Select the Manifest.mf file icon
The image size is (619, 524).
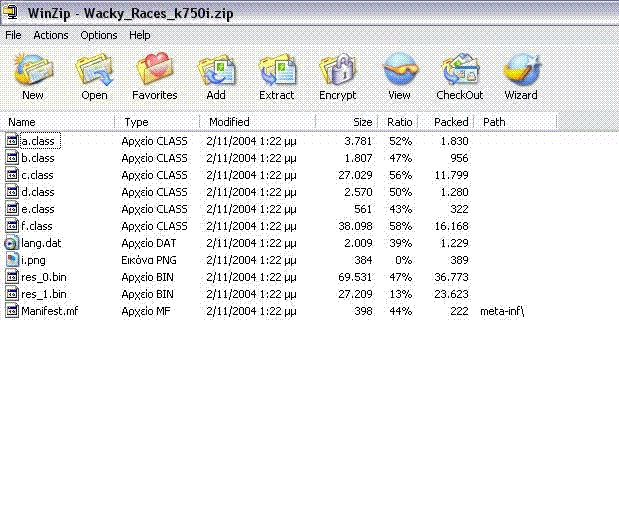[x=12, y=311]
